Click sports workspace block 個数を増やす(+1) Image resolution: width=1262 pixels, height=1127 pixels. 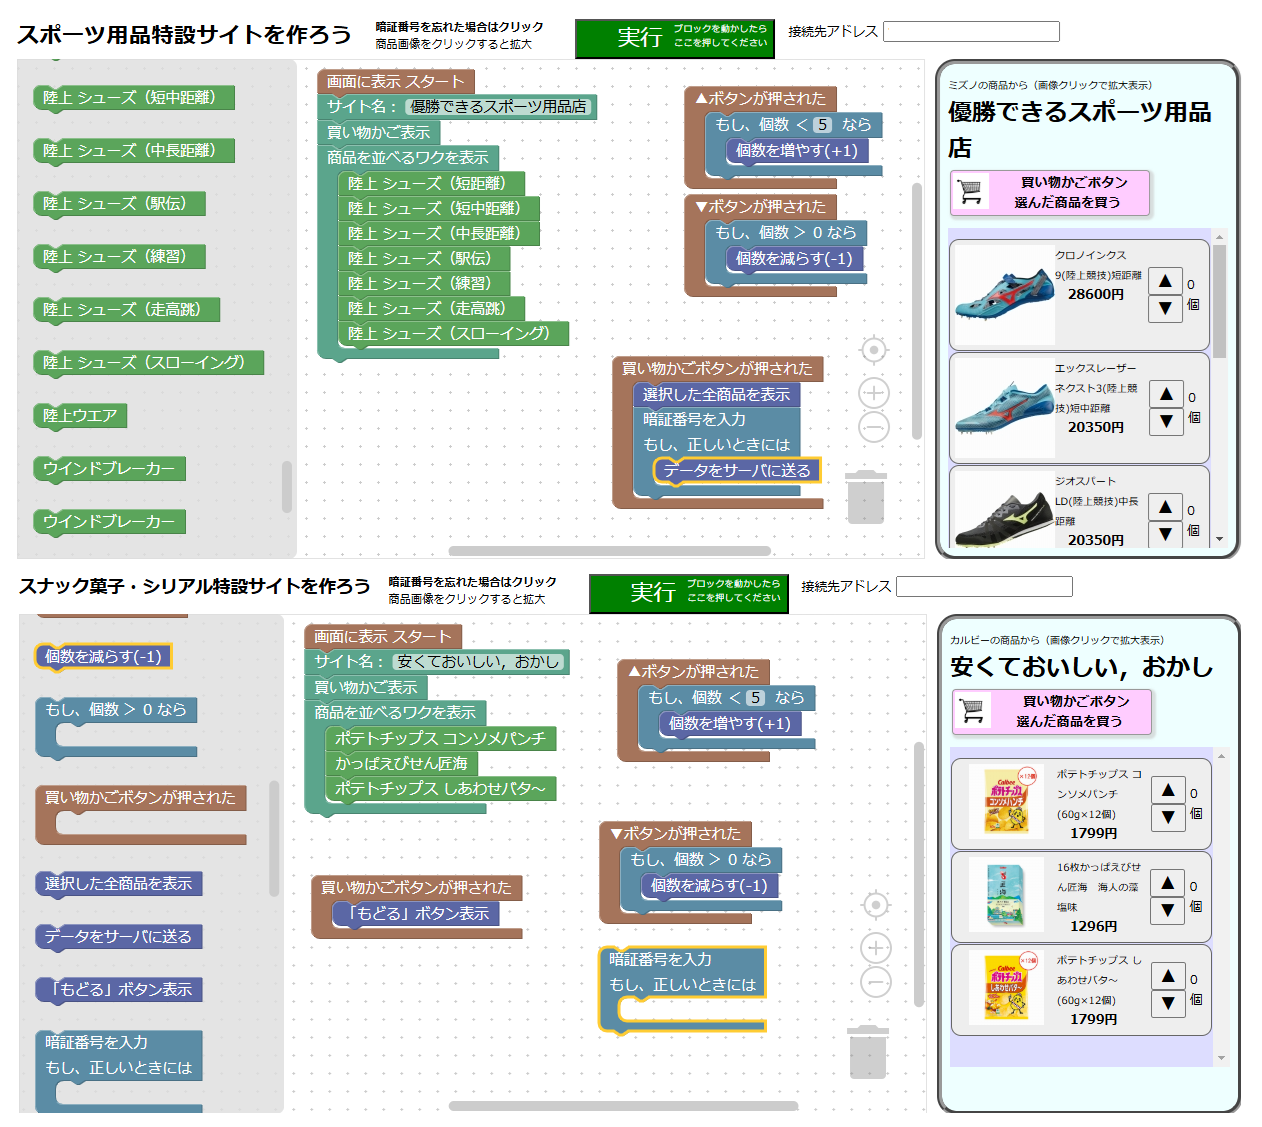797,151
